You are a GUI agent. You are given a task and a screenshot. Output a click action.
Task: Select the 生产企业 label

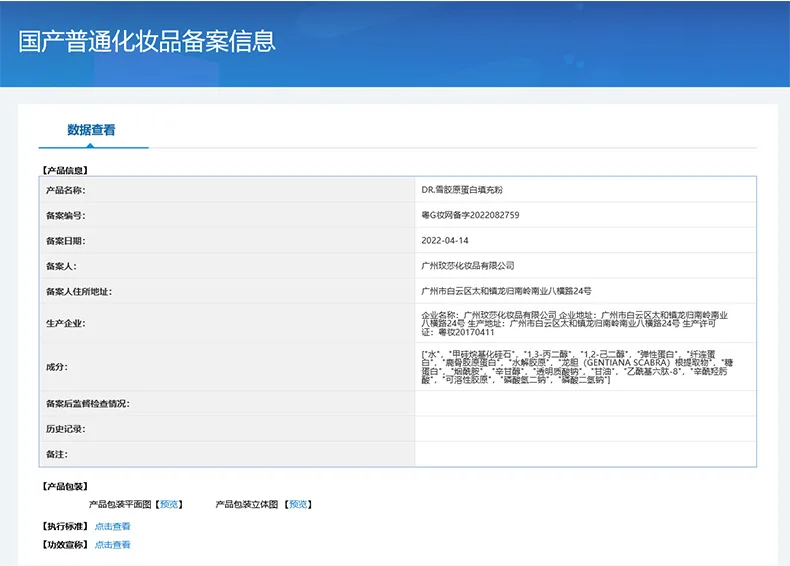[x=65, y=323]
